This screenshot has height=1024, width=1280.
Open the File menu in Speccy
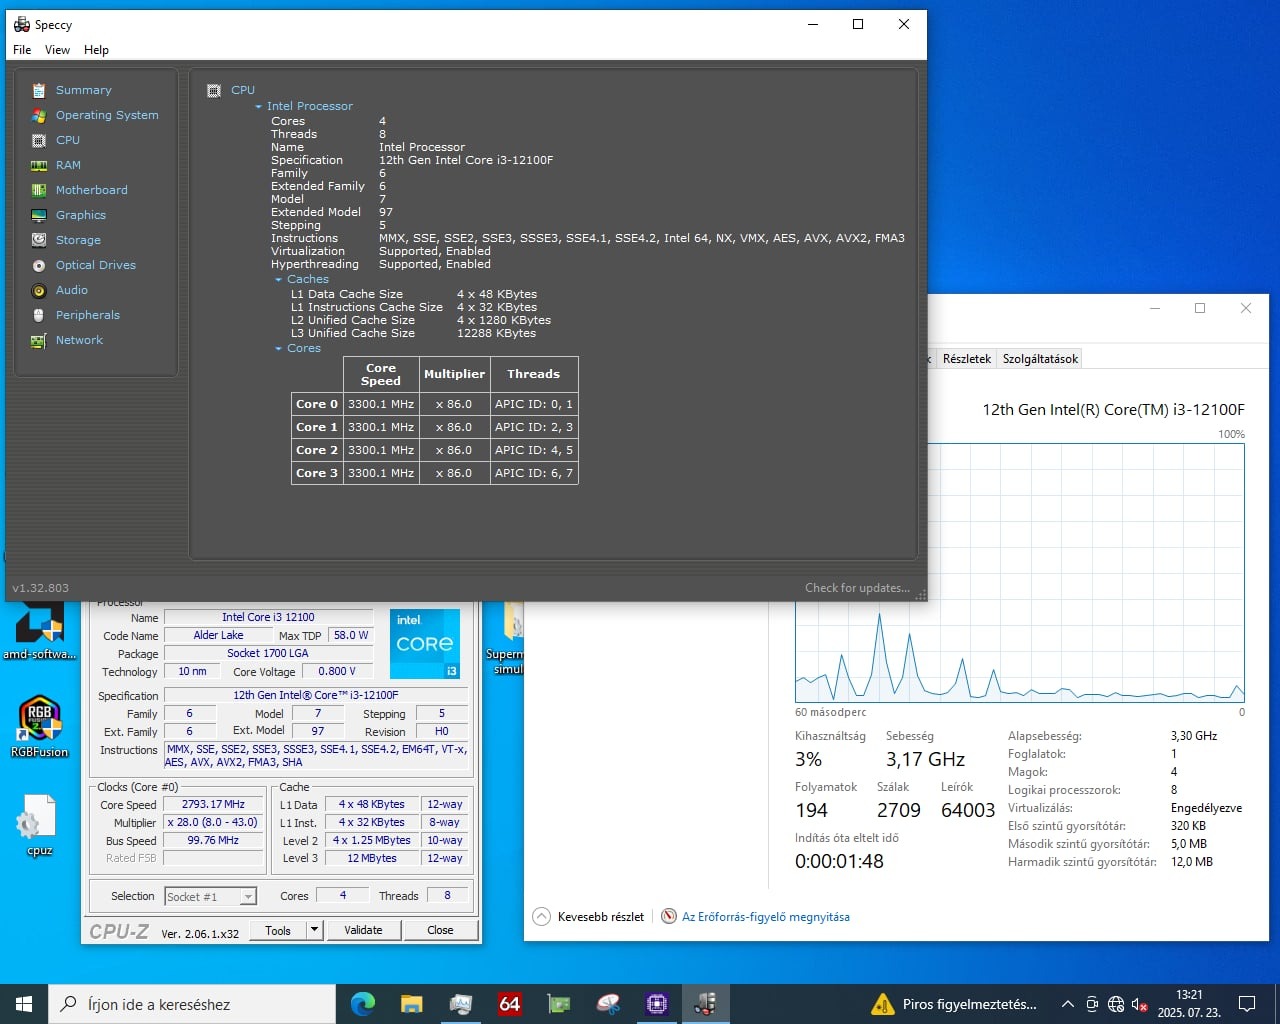point(22,50)
